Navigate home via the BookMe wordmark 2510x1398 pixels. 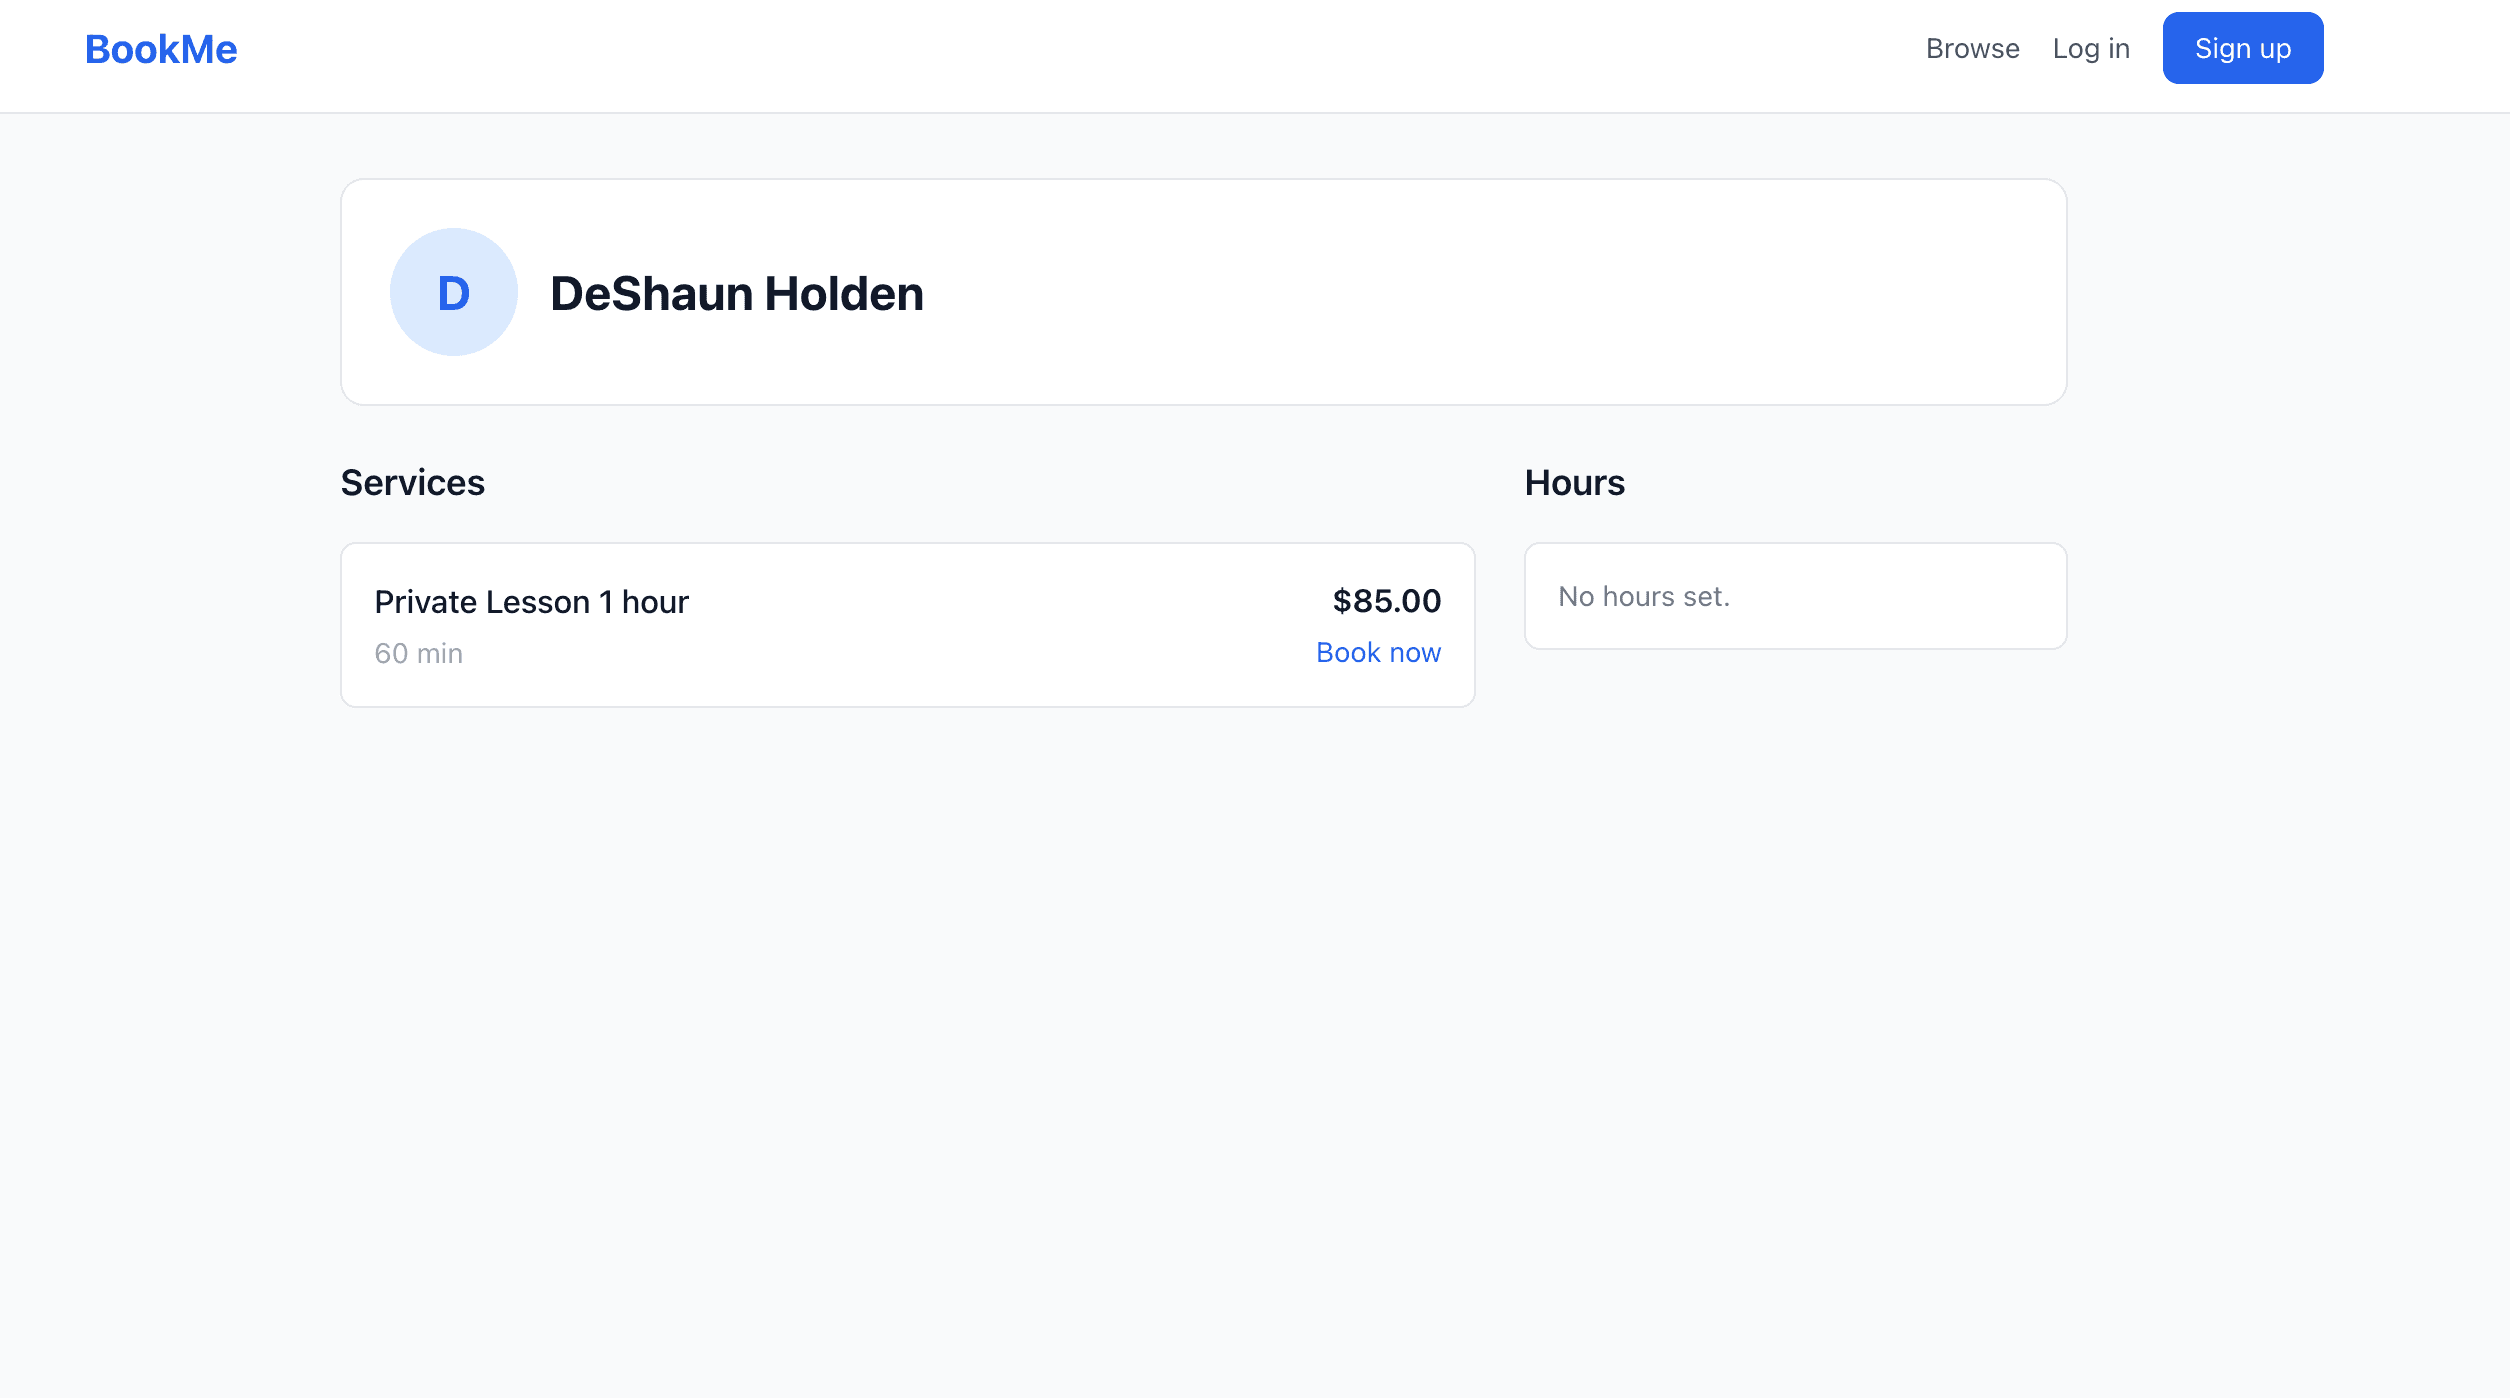click(x=160, y=48)
